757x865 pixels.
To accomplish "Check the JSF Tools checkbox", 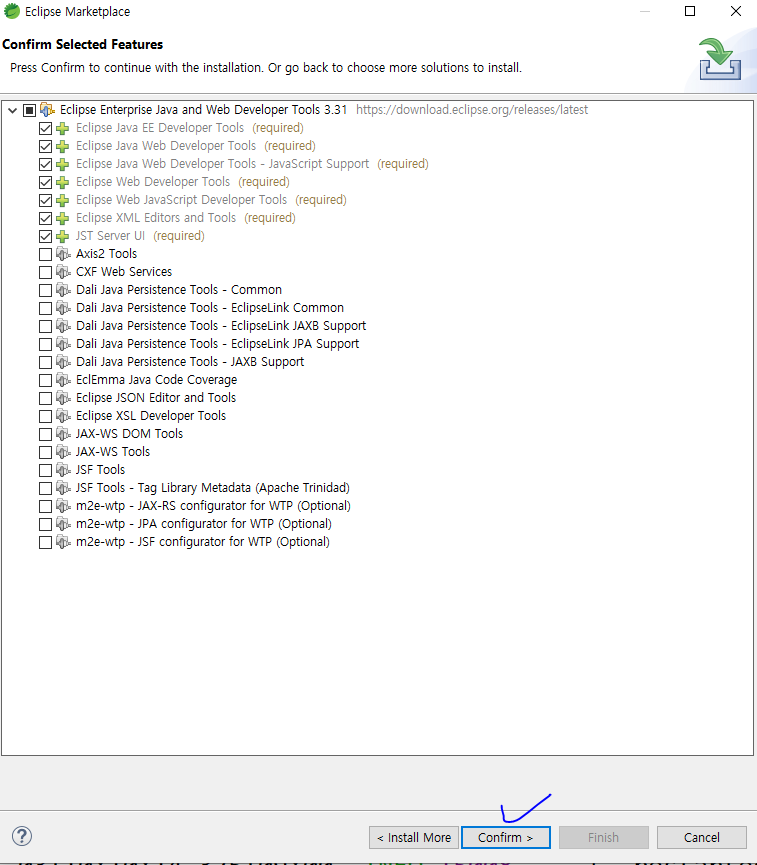I will click(45, 471).
